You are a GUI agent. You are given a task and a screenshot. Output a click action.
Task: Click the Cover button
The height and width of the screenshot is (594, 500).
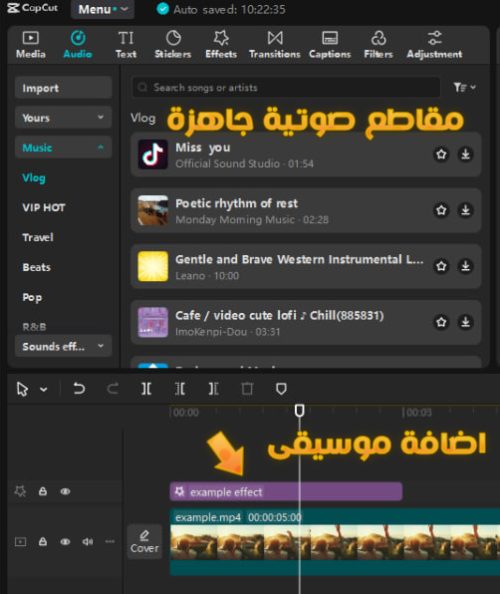coord(144,542)
